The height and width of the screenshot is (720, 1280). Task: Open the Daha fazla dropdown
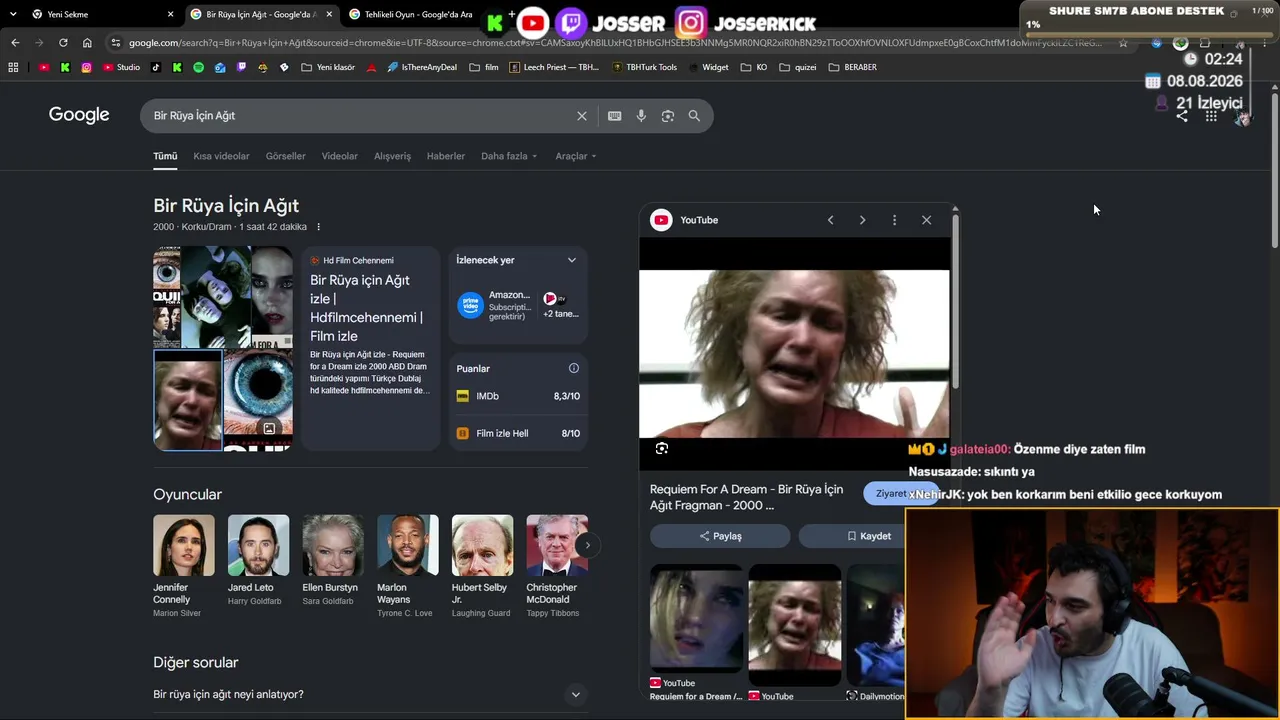(x=509, y=156)
